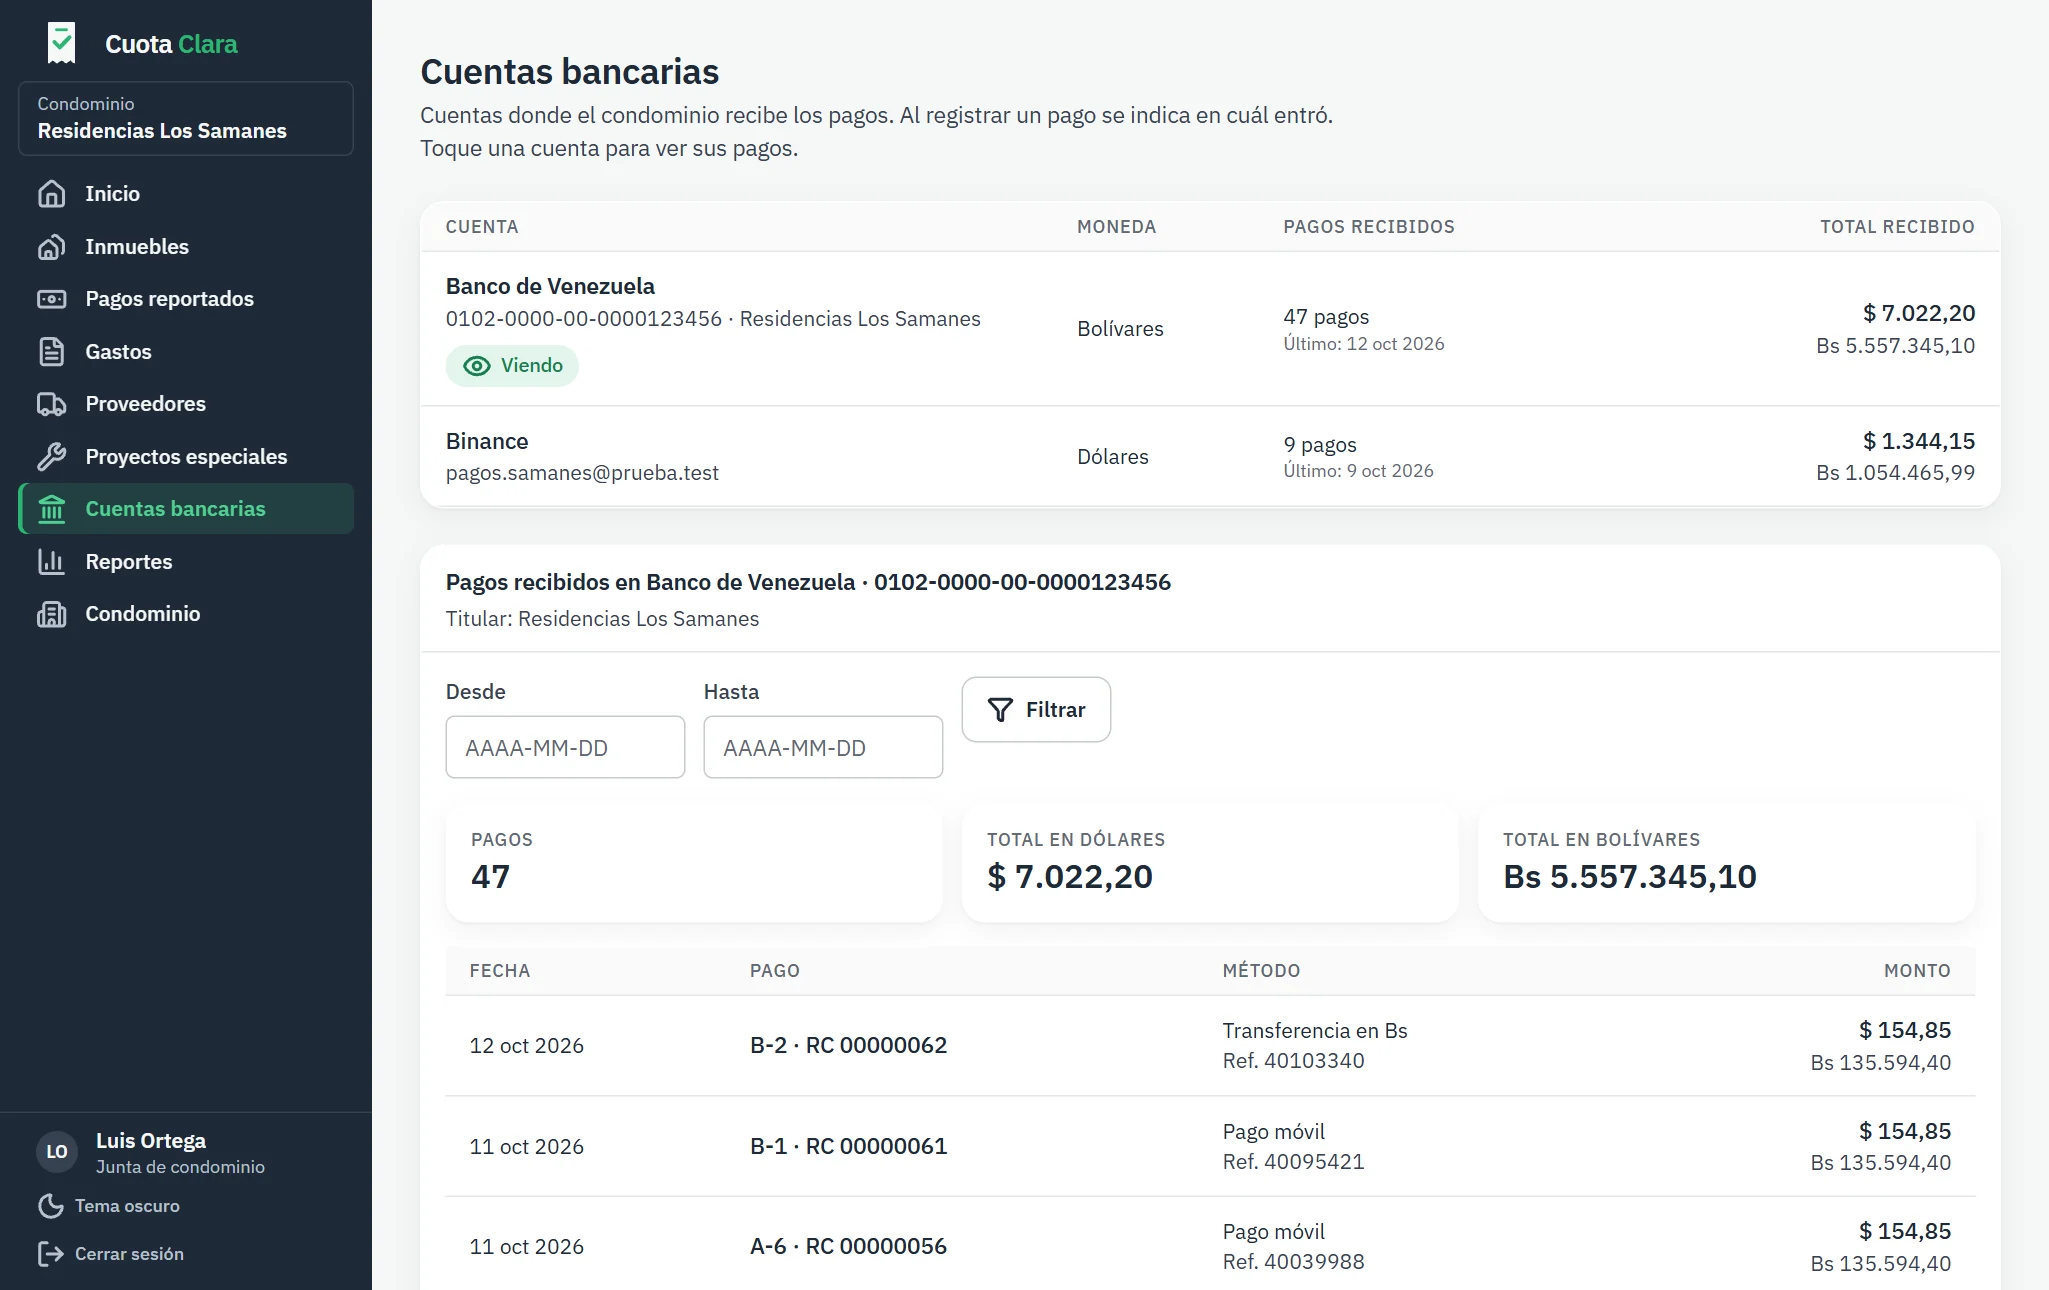Image resolution: width=2049 pixels, height=1290 pixels.
Task: Click Ref. 40103340 text
Action: point(1293,1061)
